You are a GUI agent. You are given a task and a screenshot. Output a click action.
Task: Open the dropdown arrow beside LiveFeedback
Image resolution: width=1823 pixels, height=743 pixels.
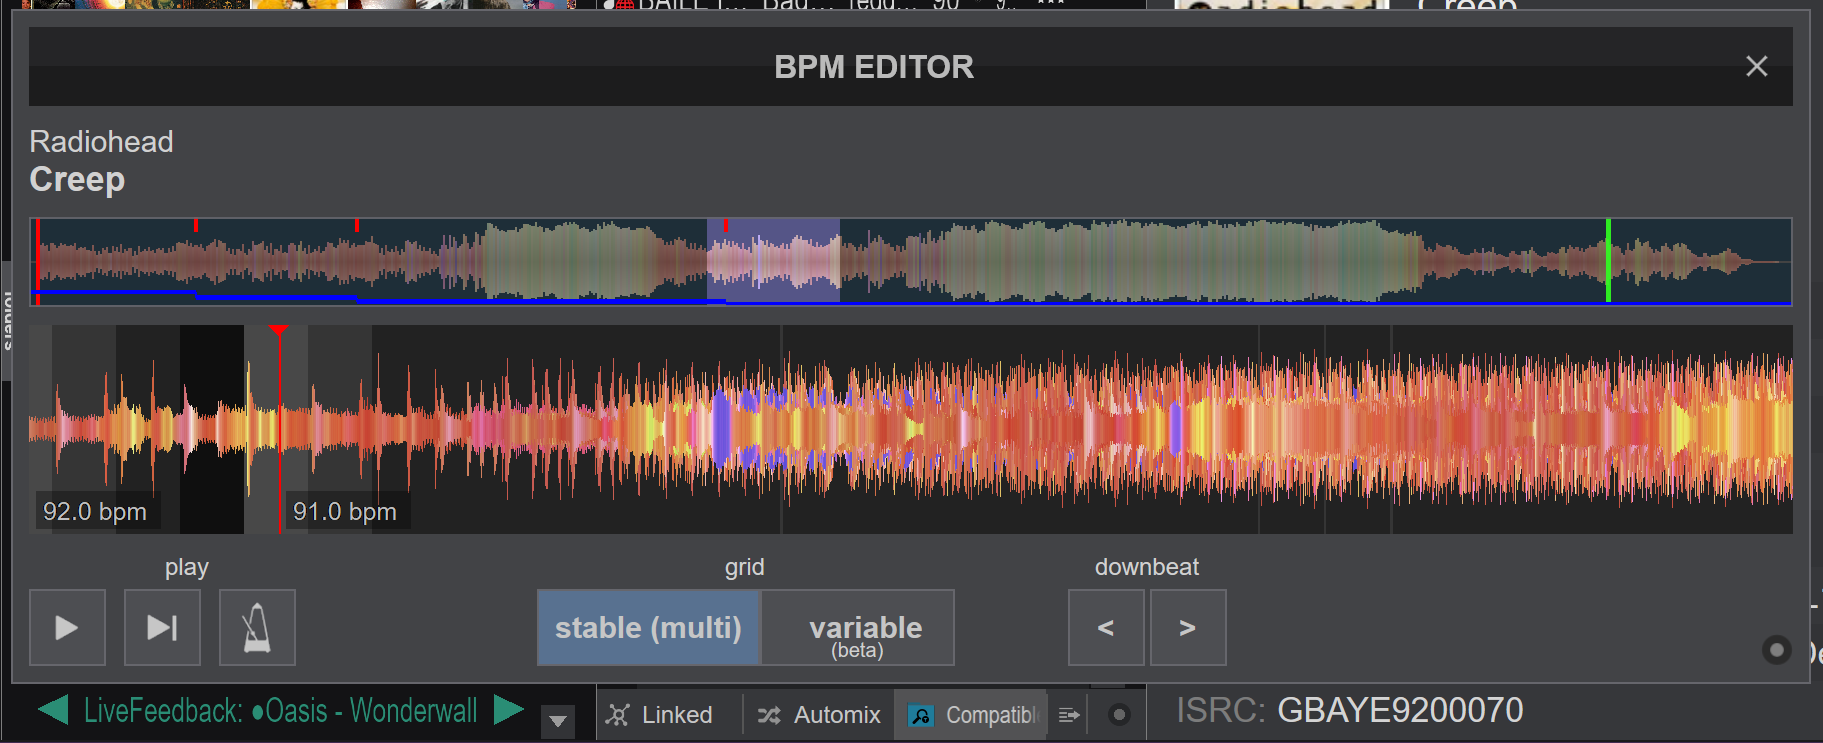pyautogui.click(x=558, y=719)
